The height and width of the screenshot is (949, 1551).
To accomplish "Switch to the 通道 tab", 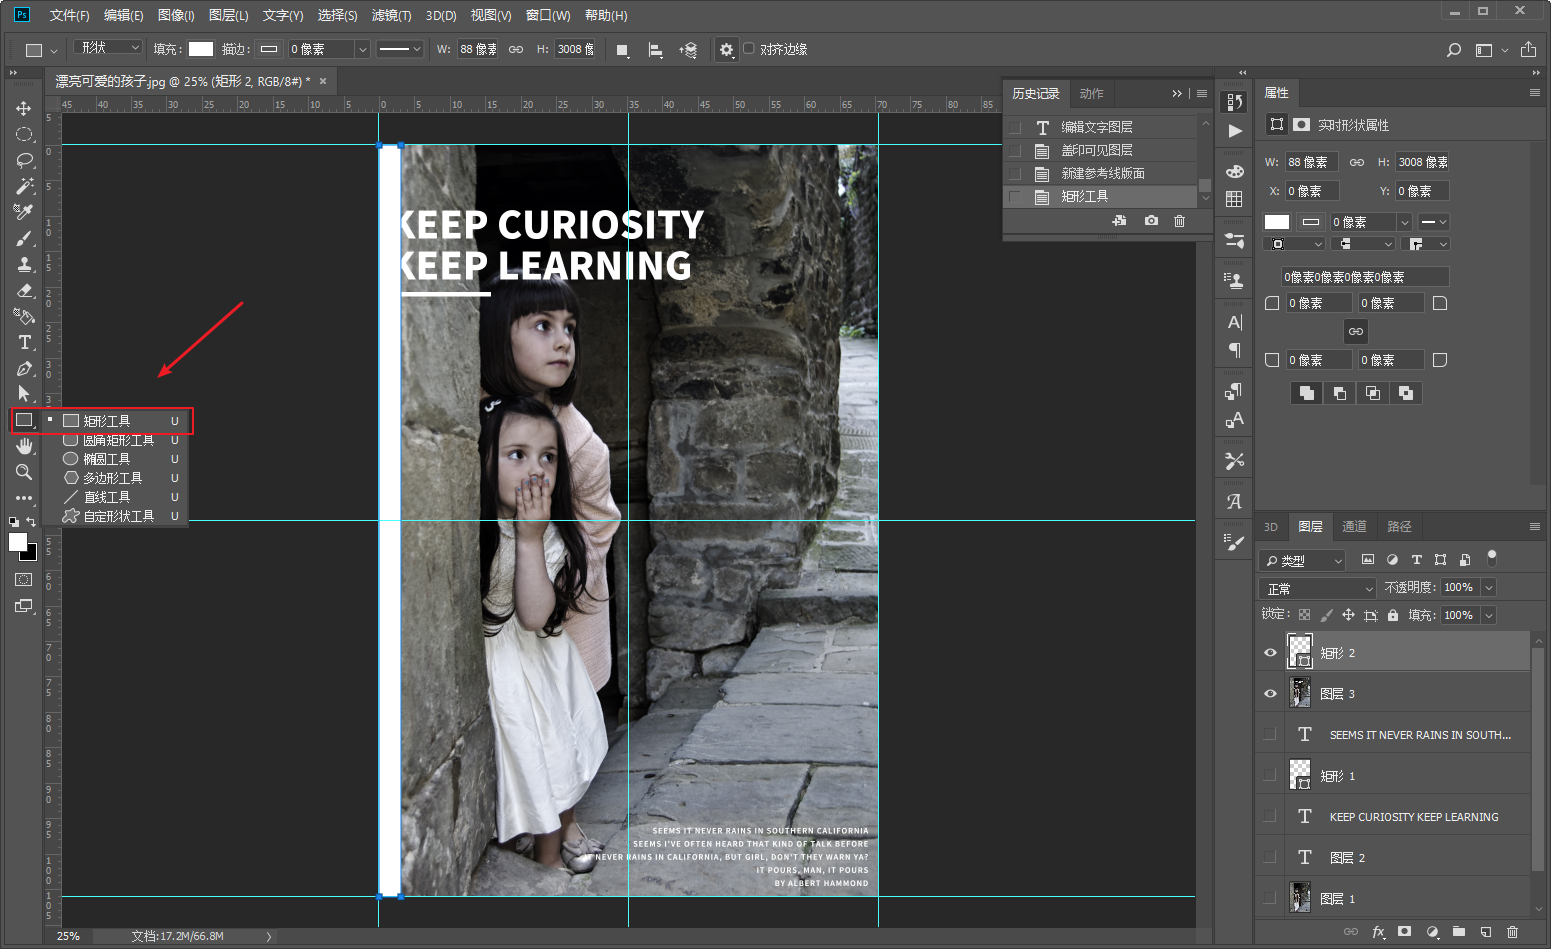I will 1354,527.
